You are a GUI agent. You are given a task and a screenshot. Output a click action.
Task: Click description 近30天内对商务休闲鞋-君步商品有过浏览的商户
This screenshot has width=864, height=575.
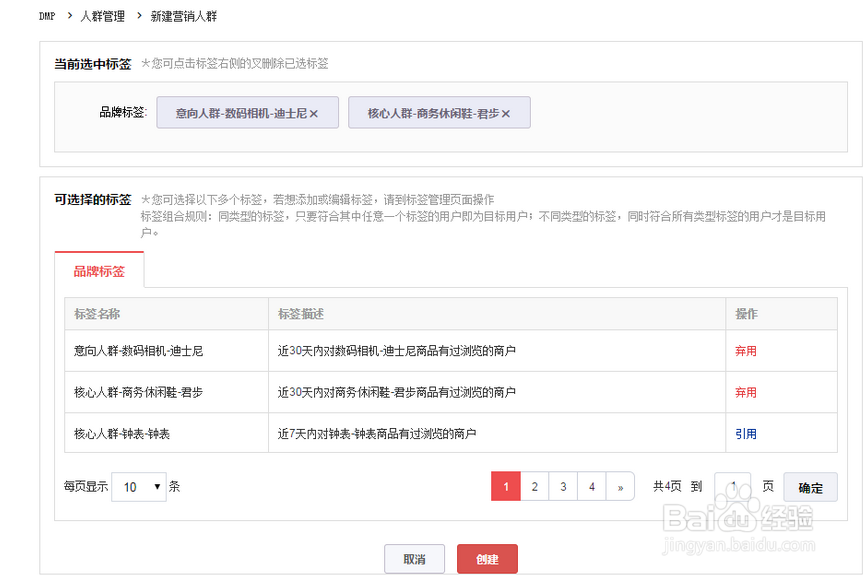pos(397,392)
